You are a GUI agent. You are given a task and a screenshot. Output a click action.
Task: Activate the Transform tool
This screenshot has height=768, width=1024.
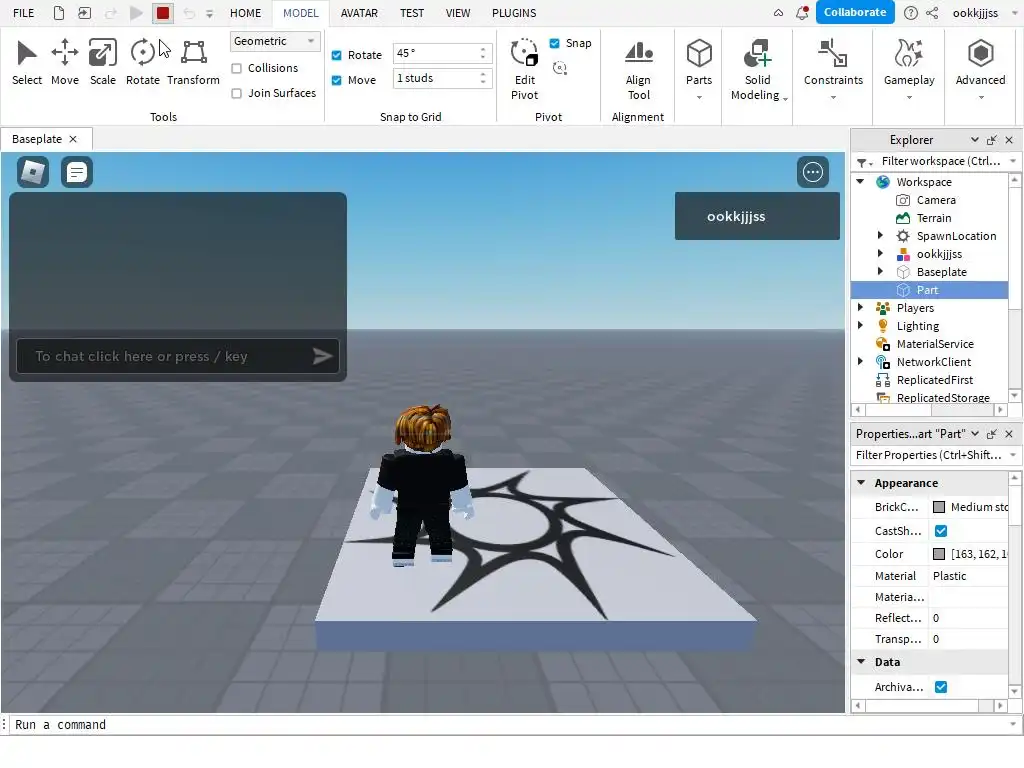pyautogui.click(x=193, y=62)
